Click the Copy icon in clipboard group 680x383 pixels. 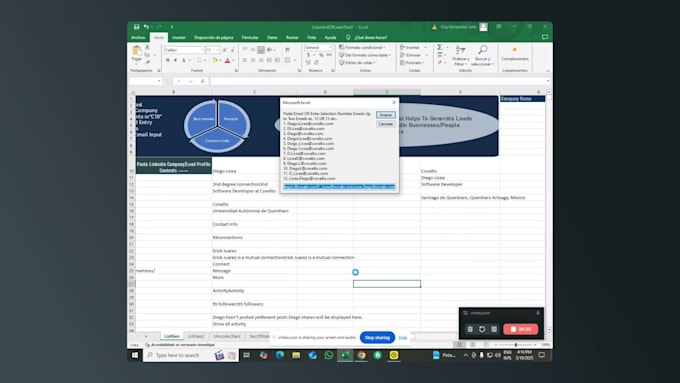pyautogui.click(x=147, y=55)
